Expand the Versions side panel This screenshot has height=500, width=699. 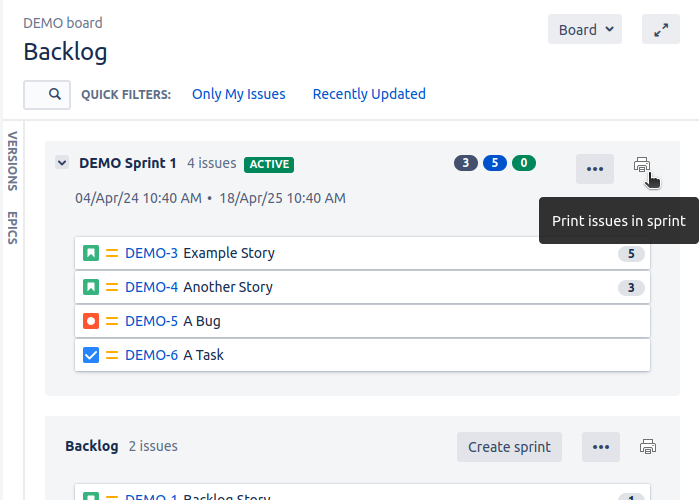13,160
